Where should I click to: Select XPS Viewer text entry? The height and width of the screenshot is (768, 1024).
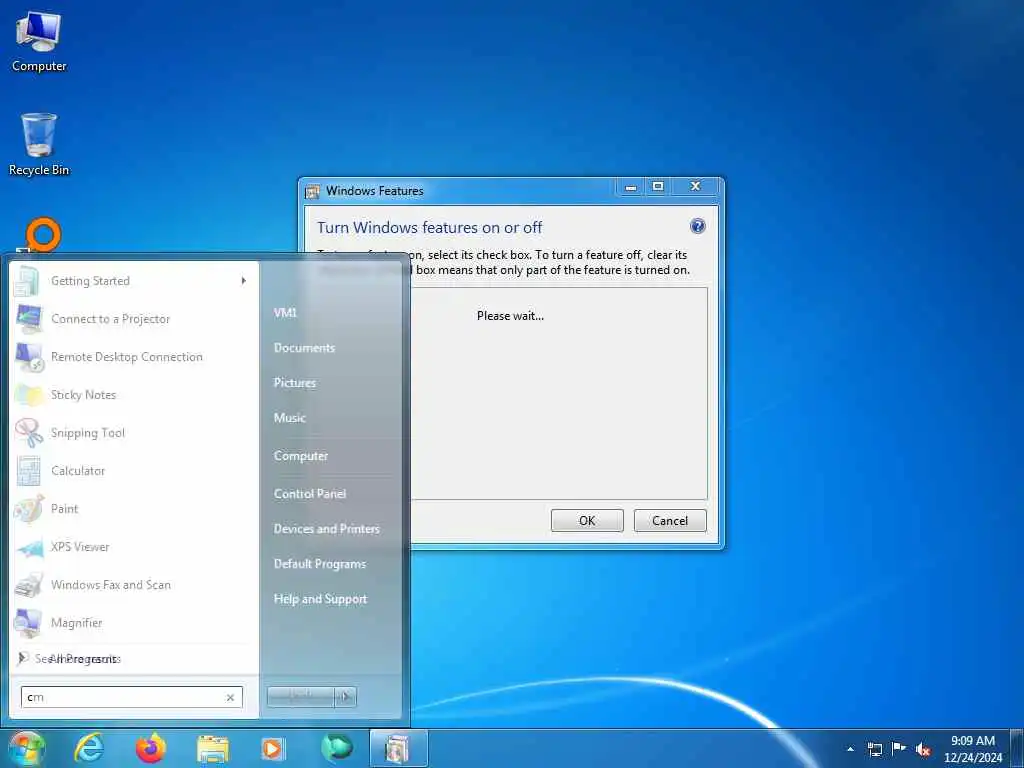tap(80, 547)
